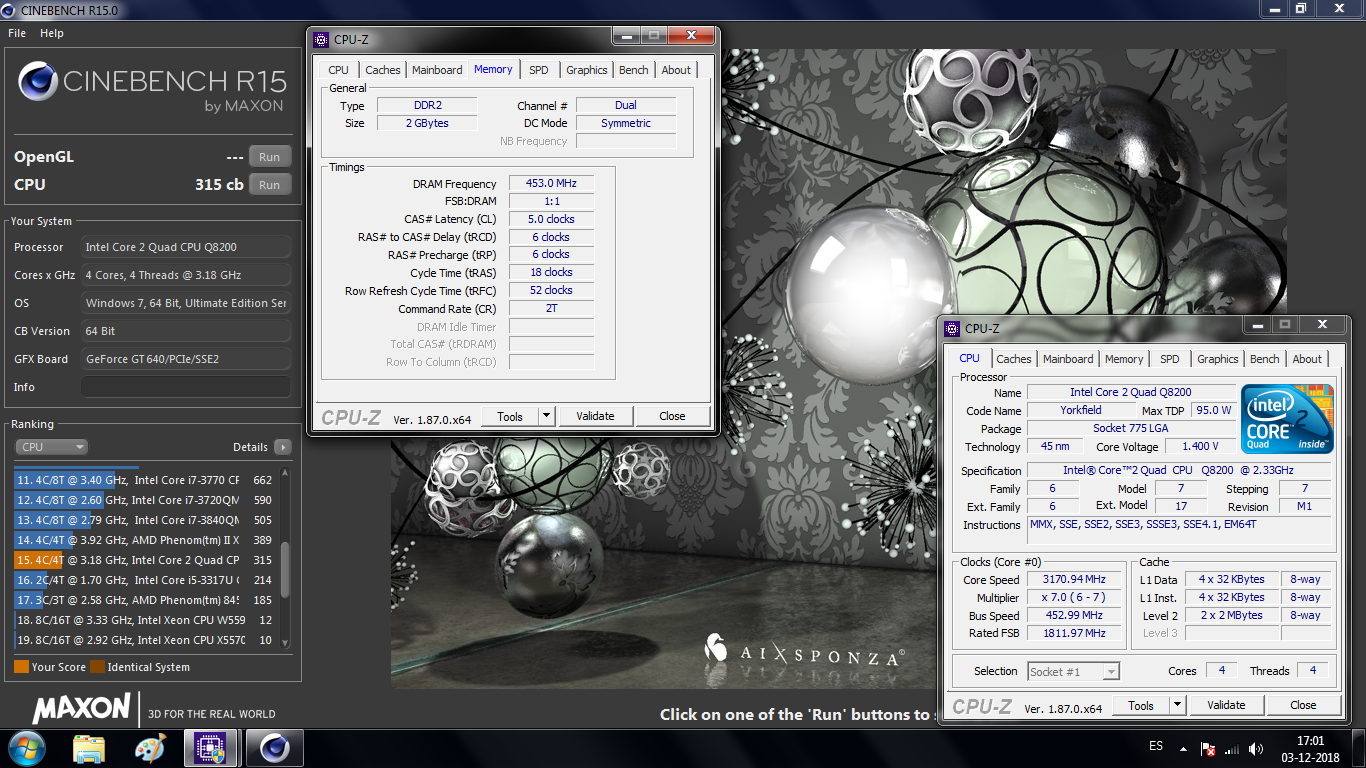Select highlighted ranking row Core 2 Quad 315

tap(144, 560)
